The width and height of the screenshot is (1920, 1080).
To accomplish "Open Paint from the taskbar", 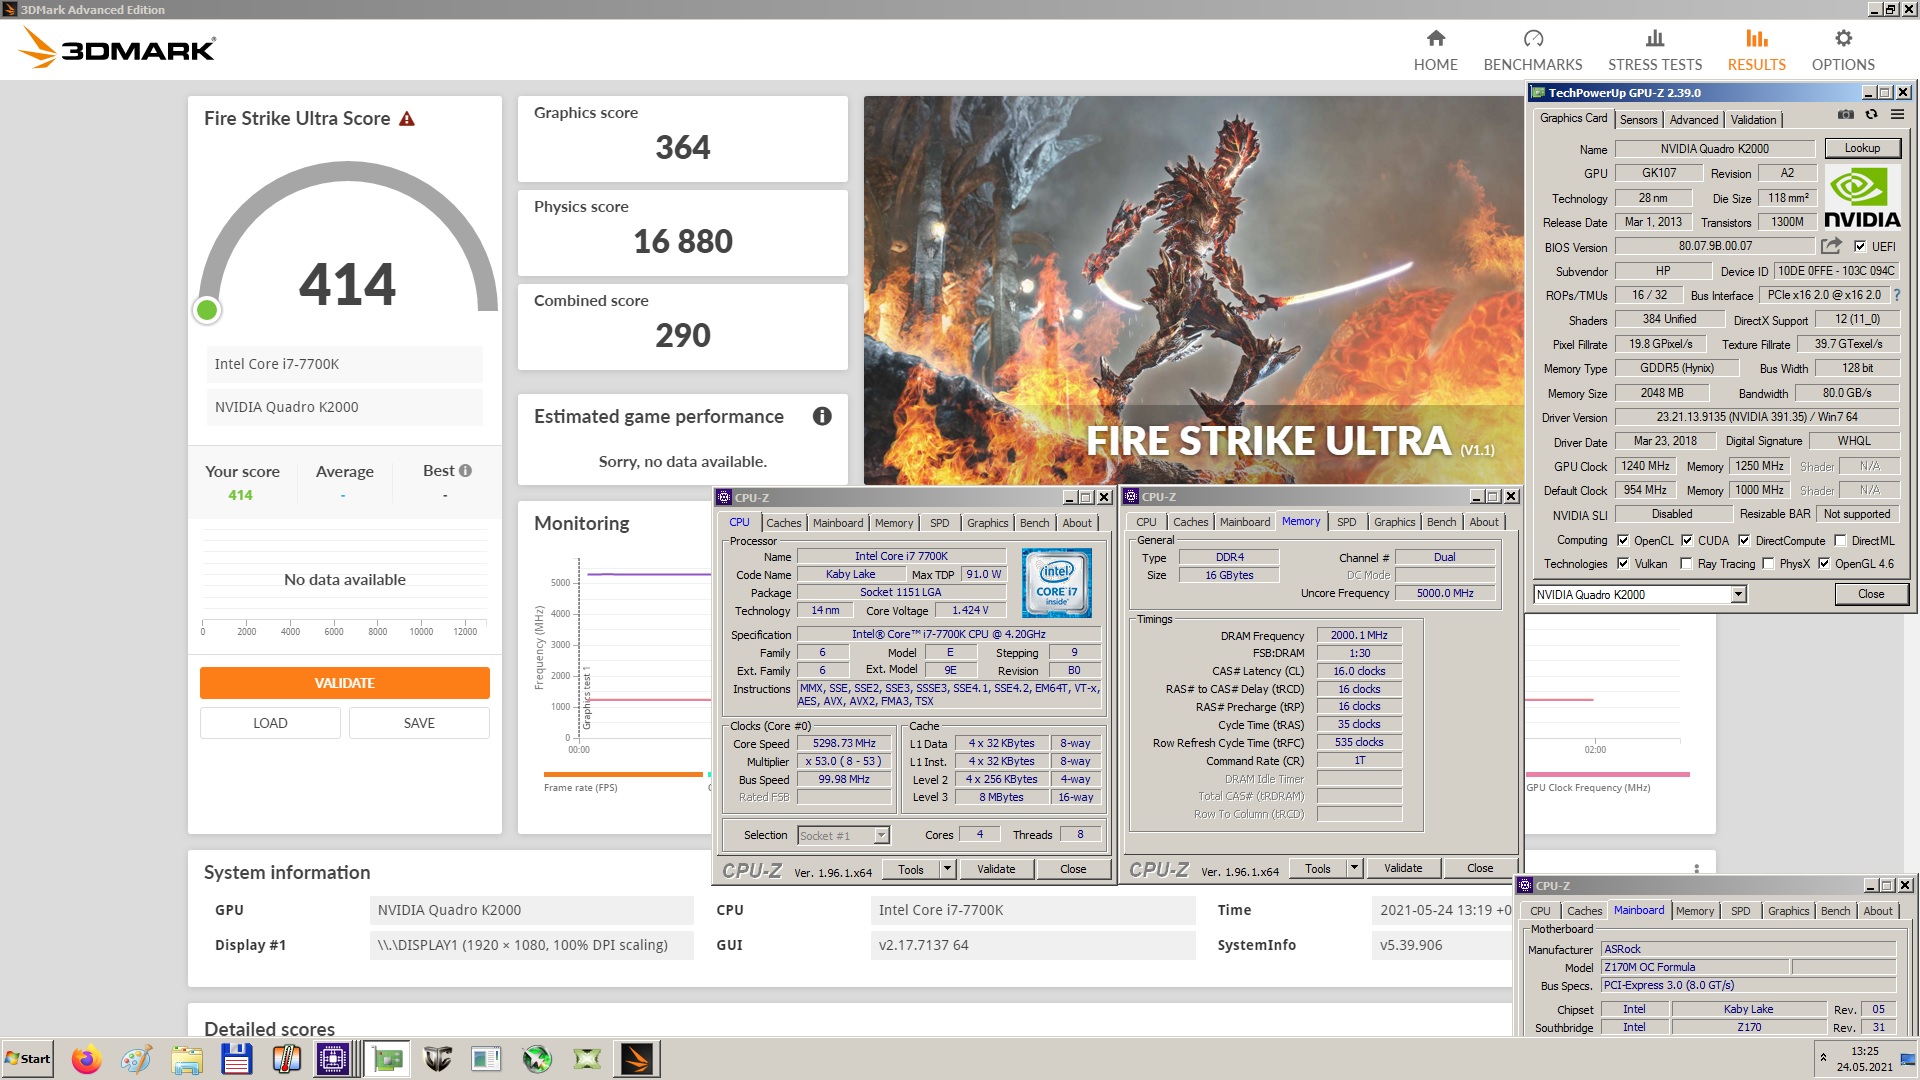I will (x=136, y=1059).
